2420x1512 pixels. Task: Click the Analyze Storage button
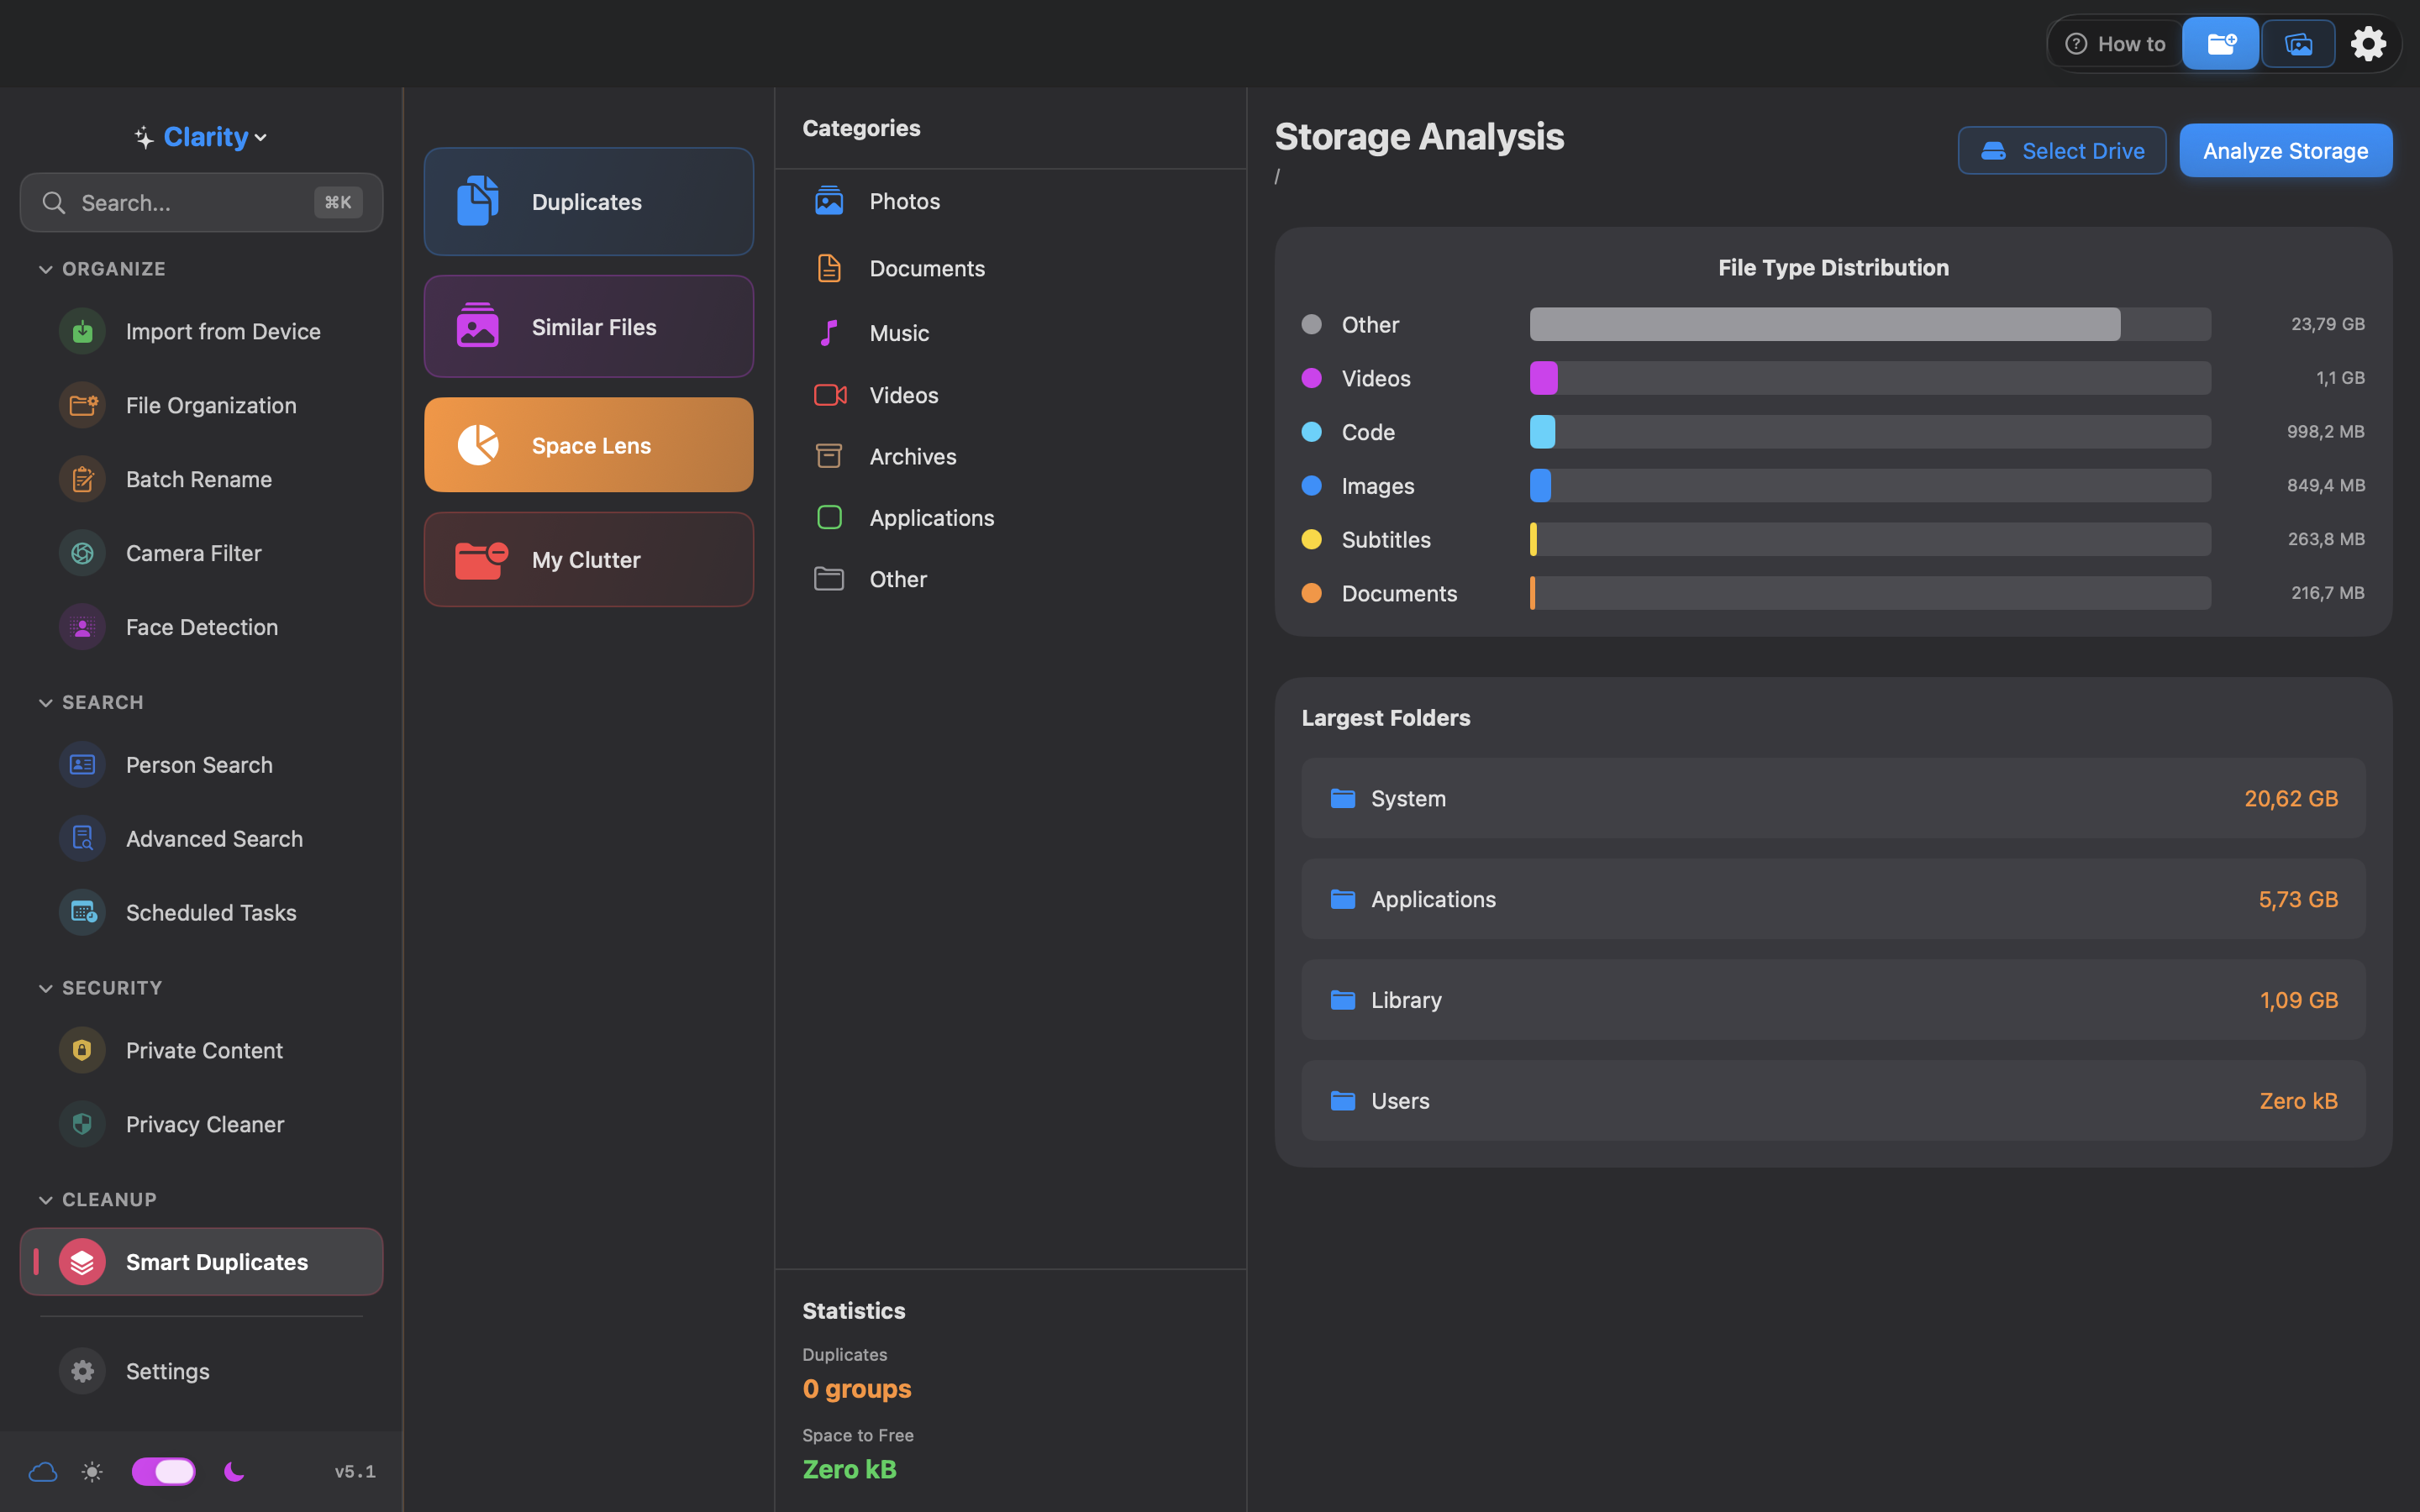(x=2285, y=150)
